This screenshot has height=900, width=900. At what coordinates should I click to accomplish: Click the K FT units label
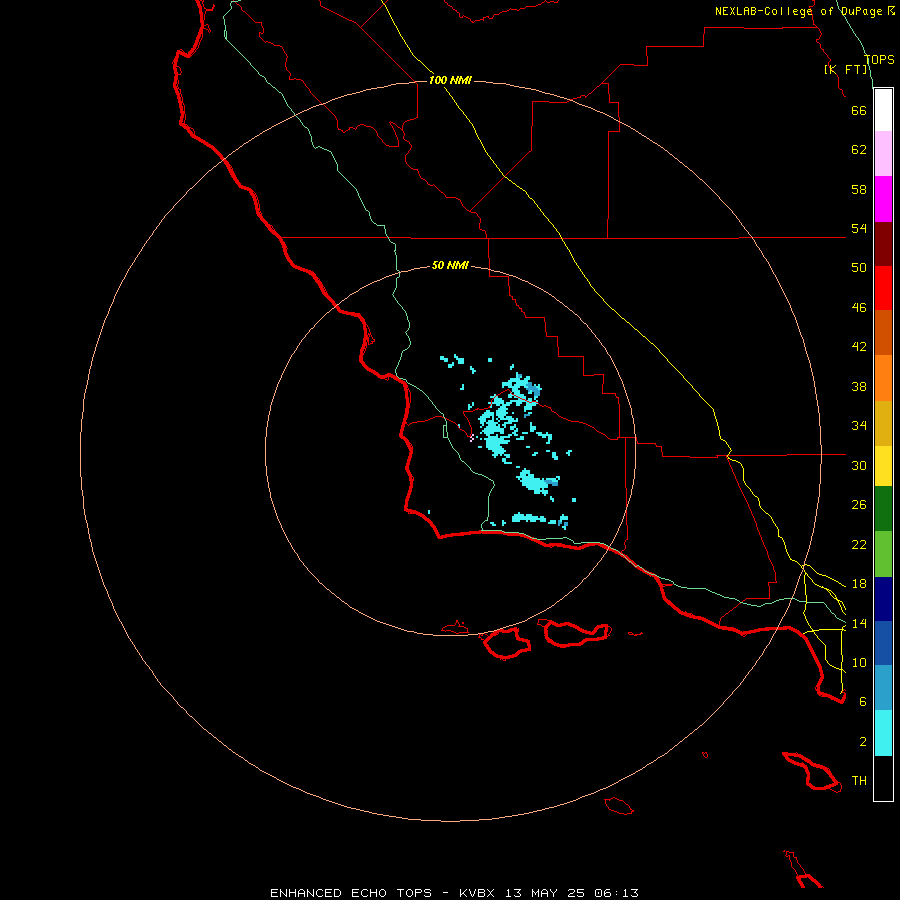click(x=846, y=69)
